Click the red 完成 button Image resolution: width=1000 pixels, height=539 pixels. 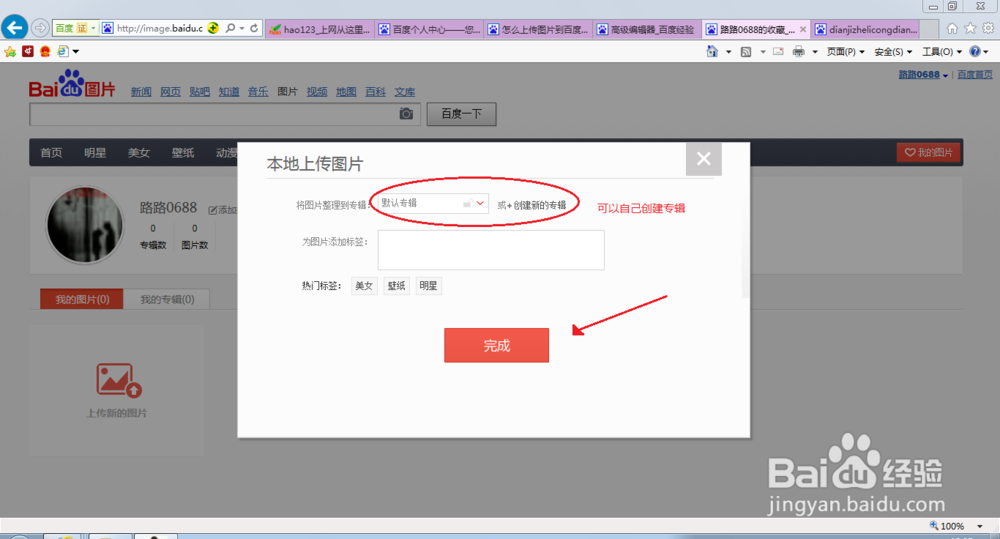[496, 345]
